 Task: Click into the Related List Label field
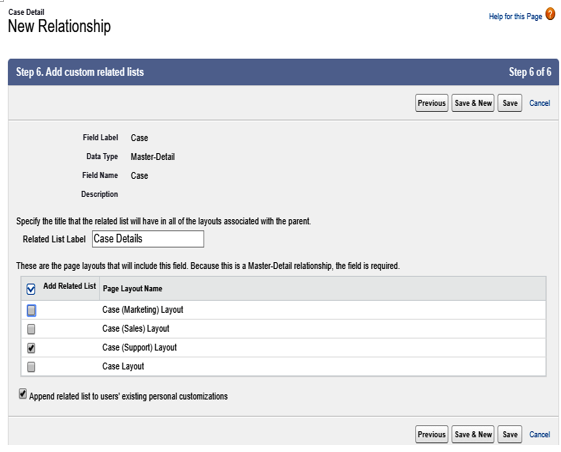coord(148,239)
